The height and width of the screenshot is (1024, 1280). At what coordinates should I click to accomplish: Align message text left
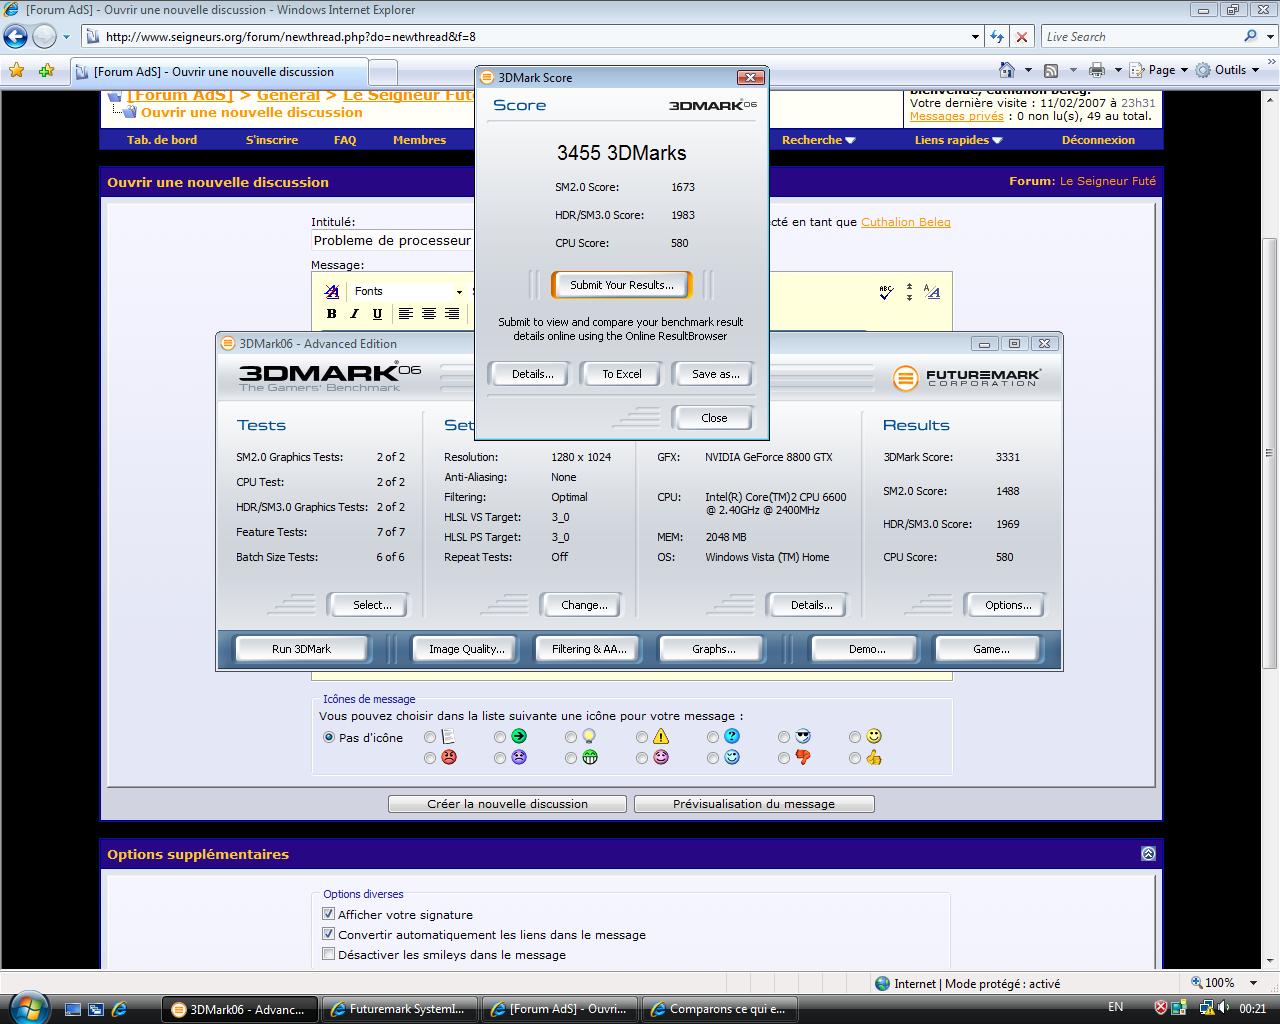406,314
